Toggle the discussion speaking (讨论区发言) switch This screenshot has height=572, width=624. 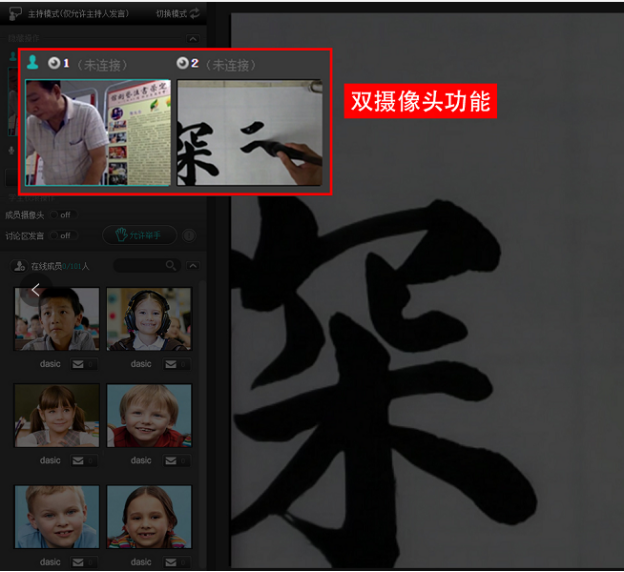click(64, 236)
